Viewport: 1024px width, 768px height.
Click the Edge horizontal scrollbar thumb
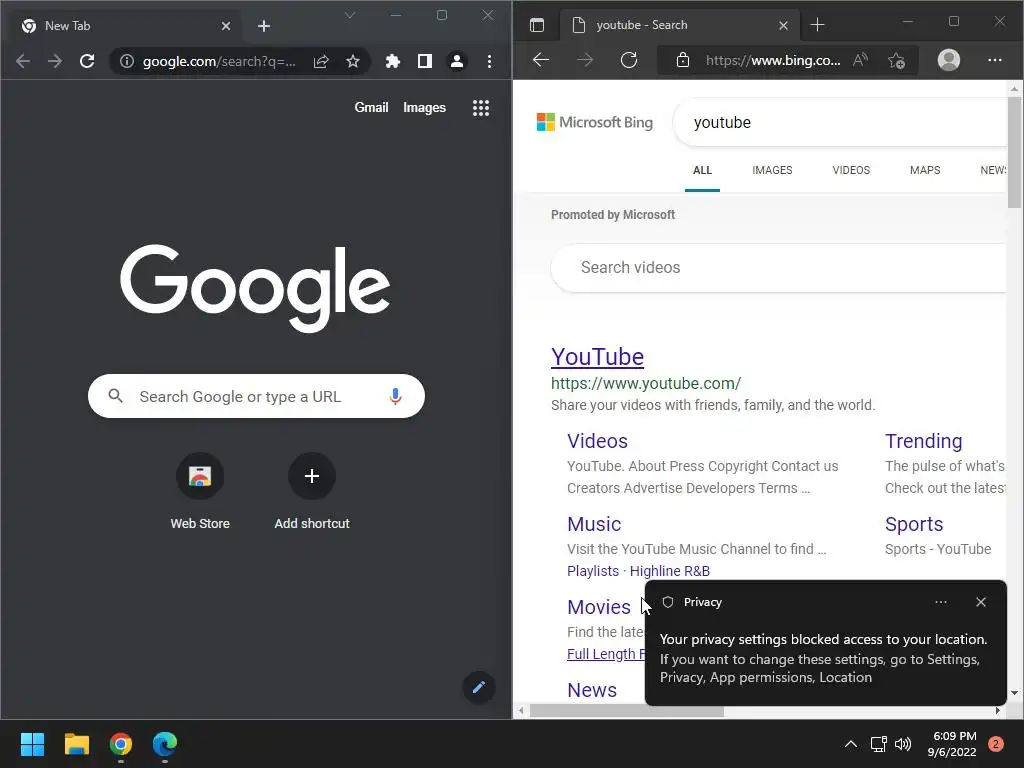627,711
